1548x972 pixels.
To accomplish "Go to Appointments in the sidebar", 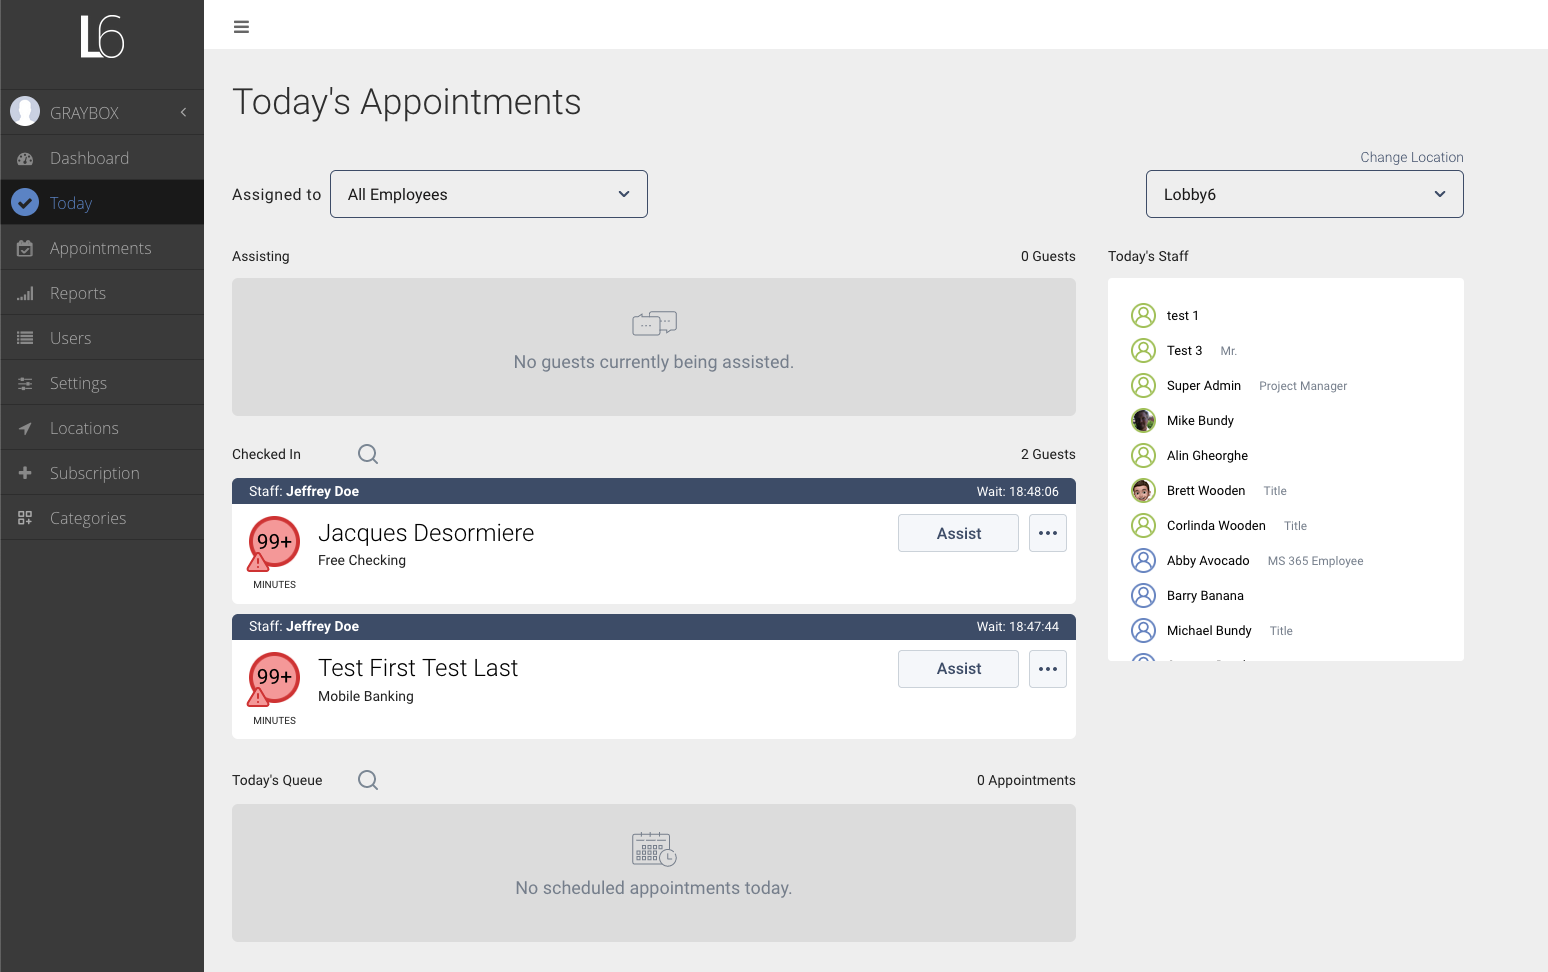I will point(102,248).
